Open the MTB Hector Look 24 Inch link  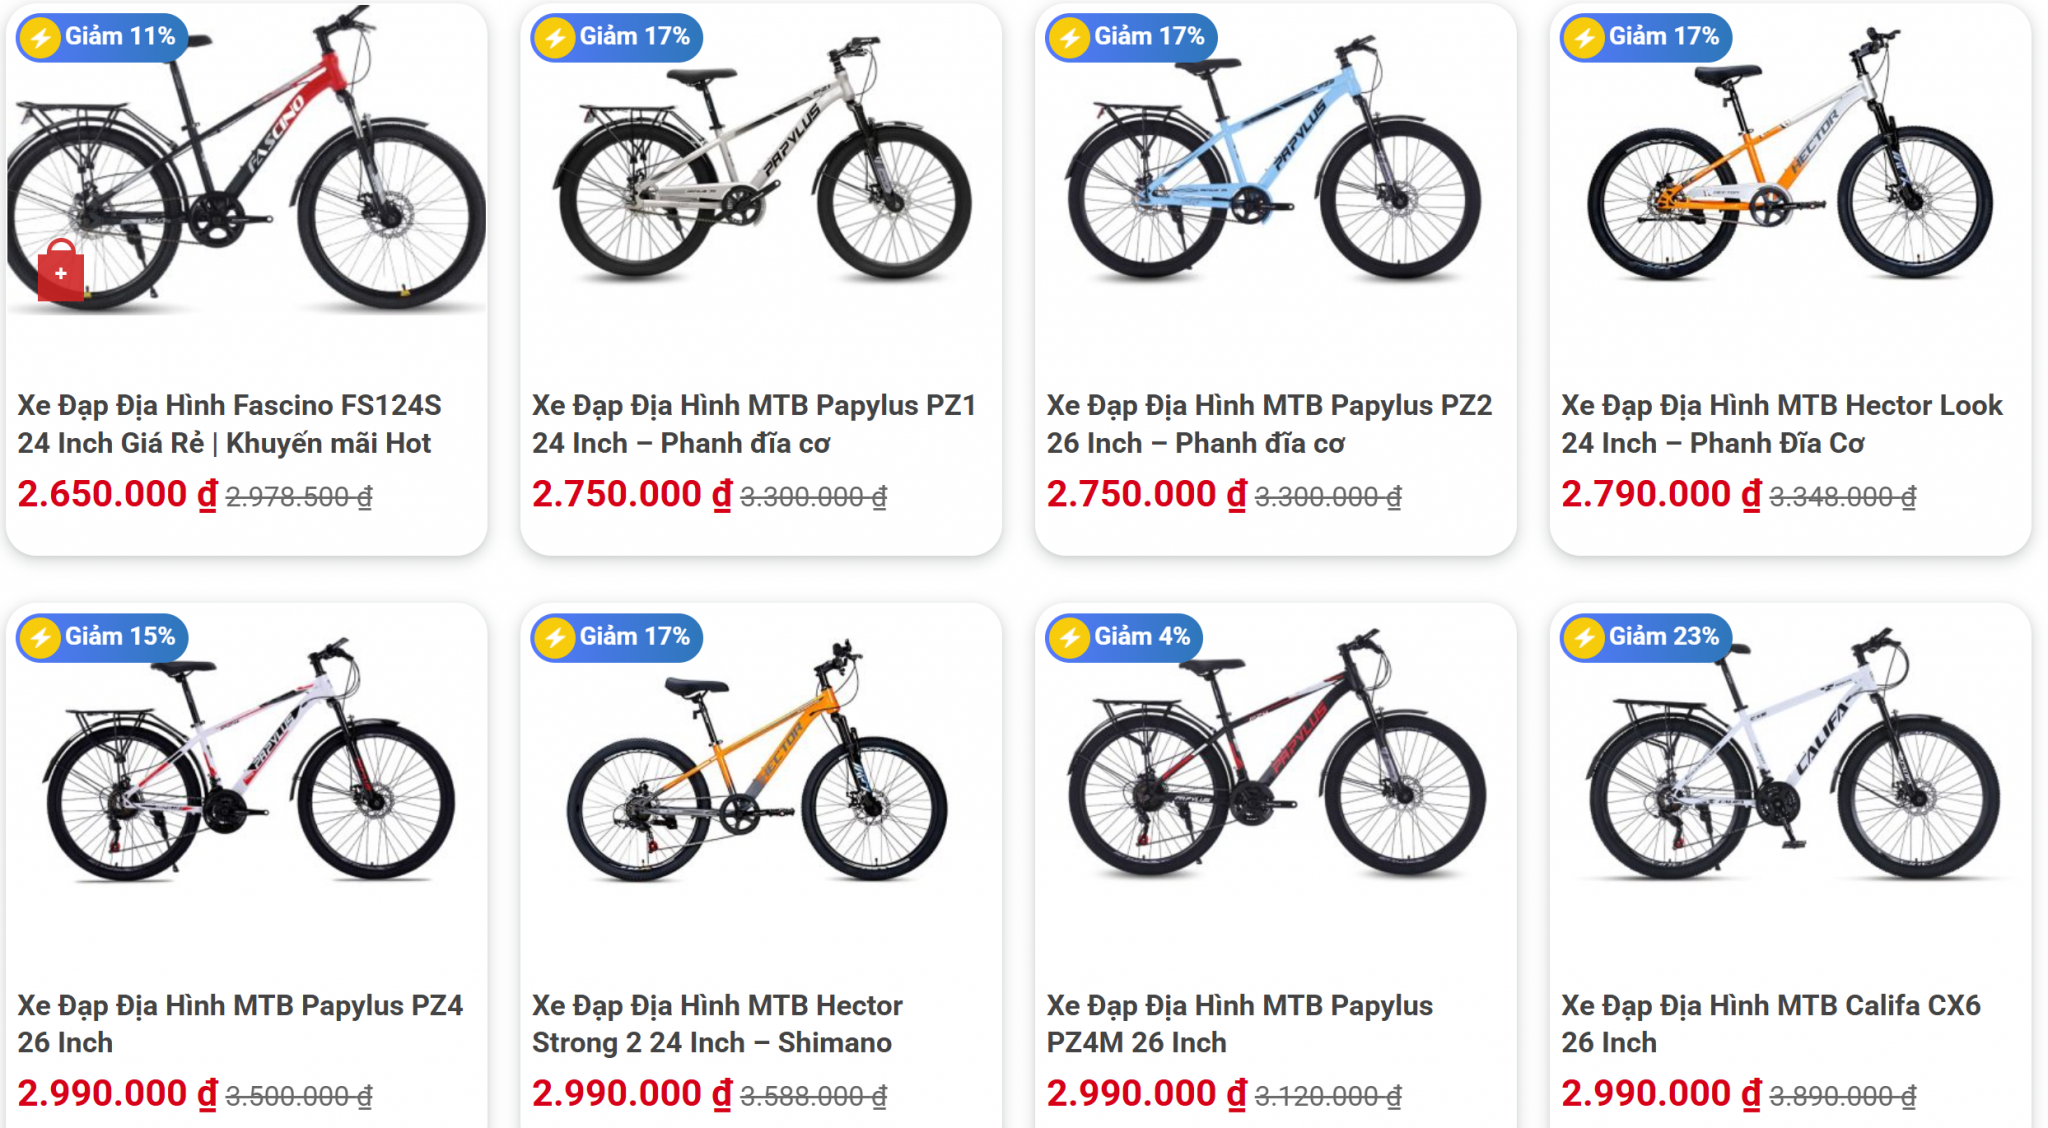click(x=1782, y=424)
